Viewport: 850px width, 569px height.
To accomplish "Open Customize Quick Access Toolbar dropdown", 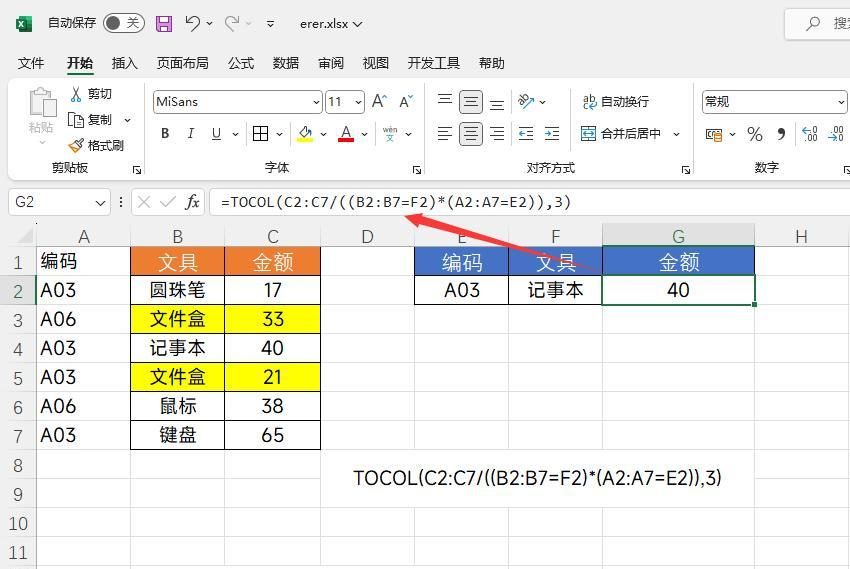I will [270, 24].
